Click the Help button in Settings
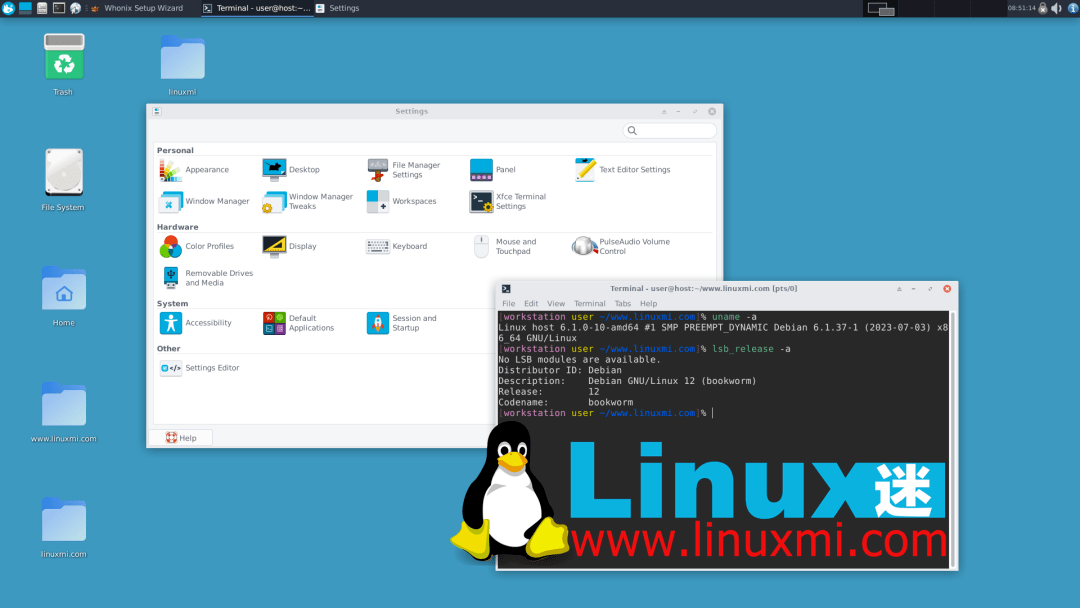The width and height of the screenshot is (1080, 608). click(x=180, y=437)
